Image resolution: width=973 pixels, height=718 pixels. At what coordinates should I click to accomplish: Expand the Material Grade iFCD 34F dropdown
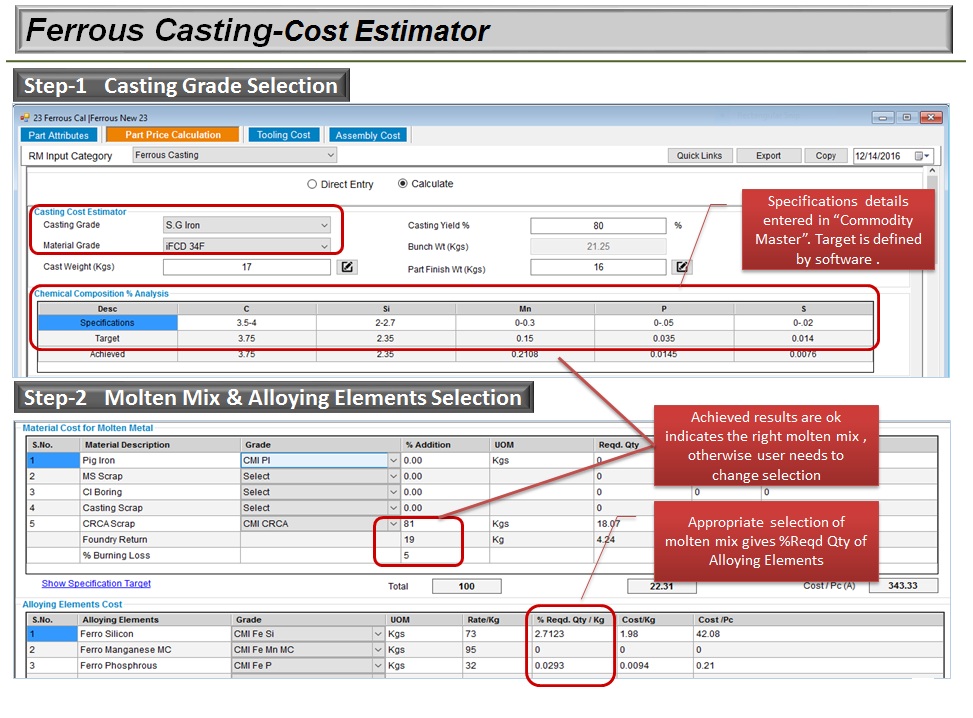point(324,246)
